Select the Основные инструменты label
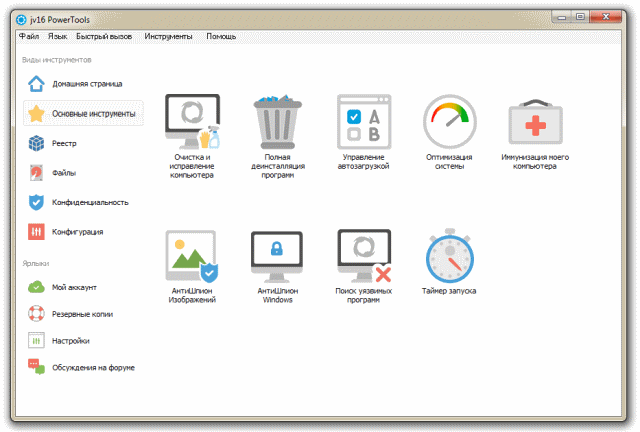Image resolution: width=640 pixels, height=432 pixels. (93, 114)
